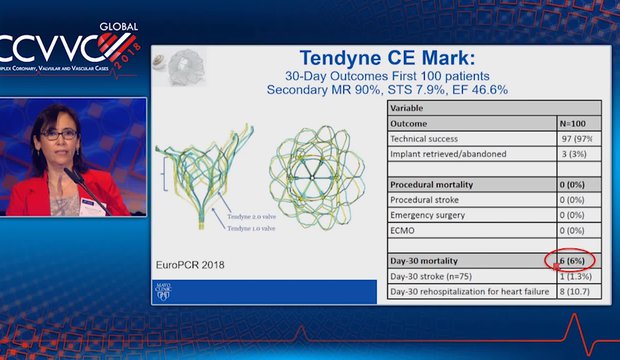Click the Tendyne CE Mark title

click(x=388, y=58)
